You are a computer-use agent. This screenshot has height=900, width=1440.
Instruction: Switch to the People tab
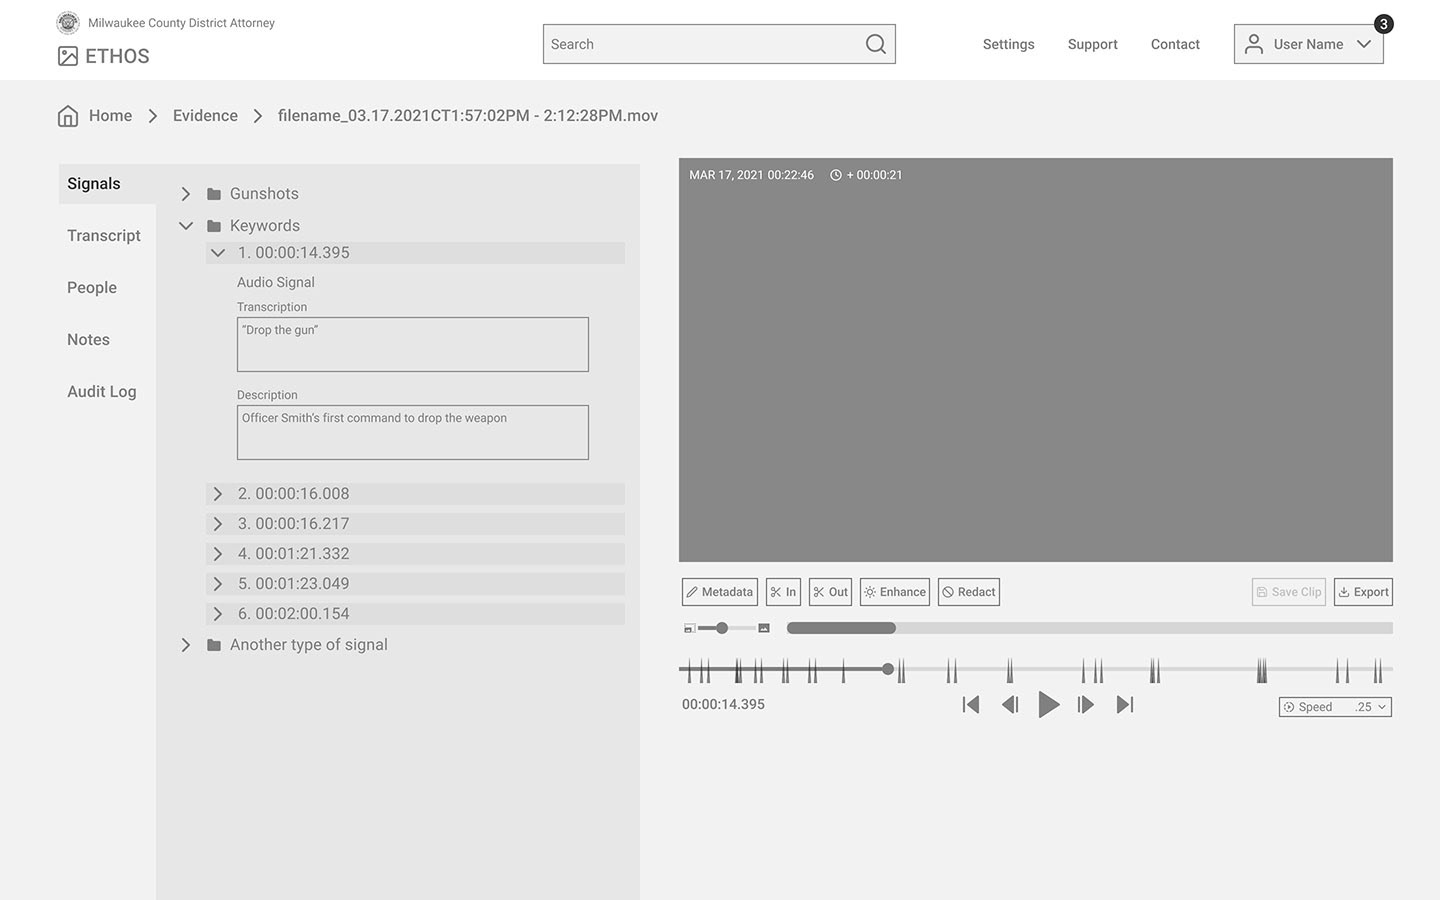click(x=92, y=288)
